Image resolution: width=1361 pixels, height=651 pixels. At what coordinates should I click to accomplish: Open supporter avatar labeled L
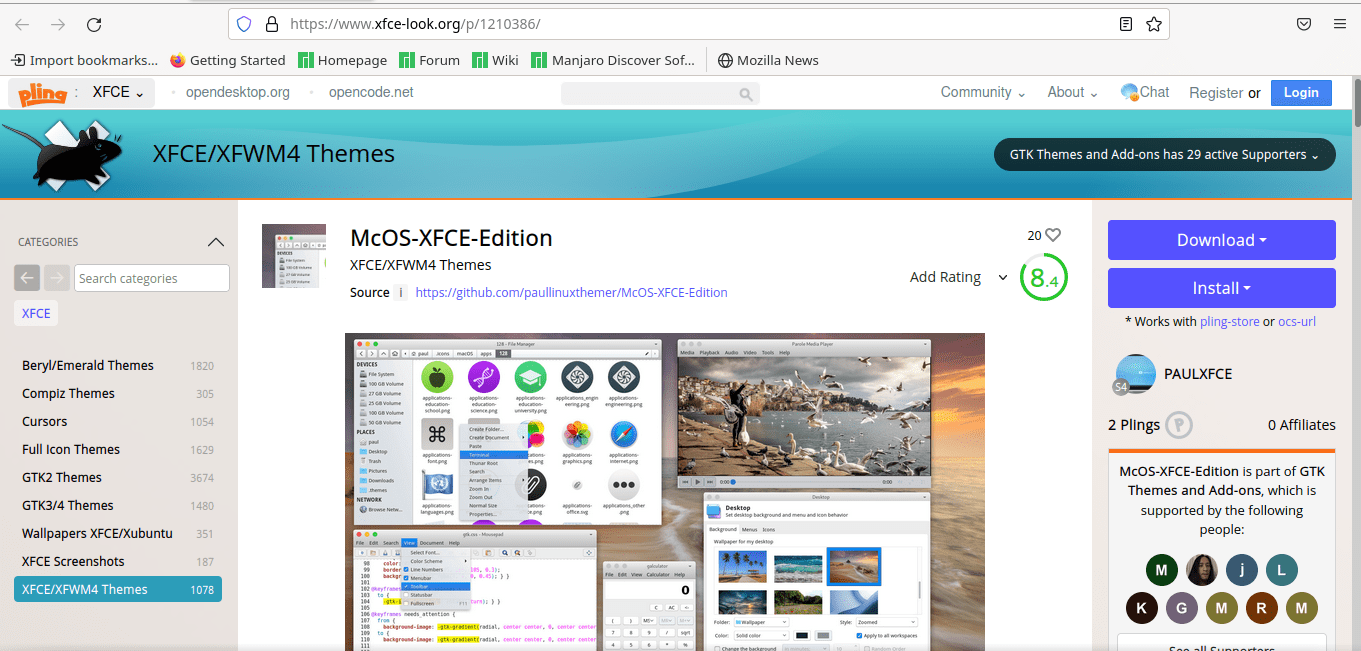tap(1281, 570)
